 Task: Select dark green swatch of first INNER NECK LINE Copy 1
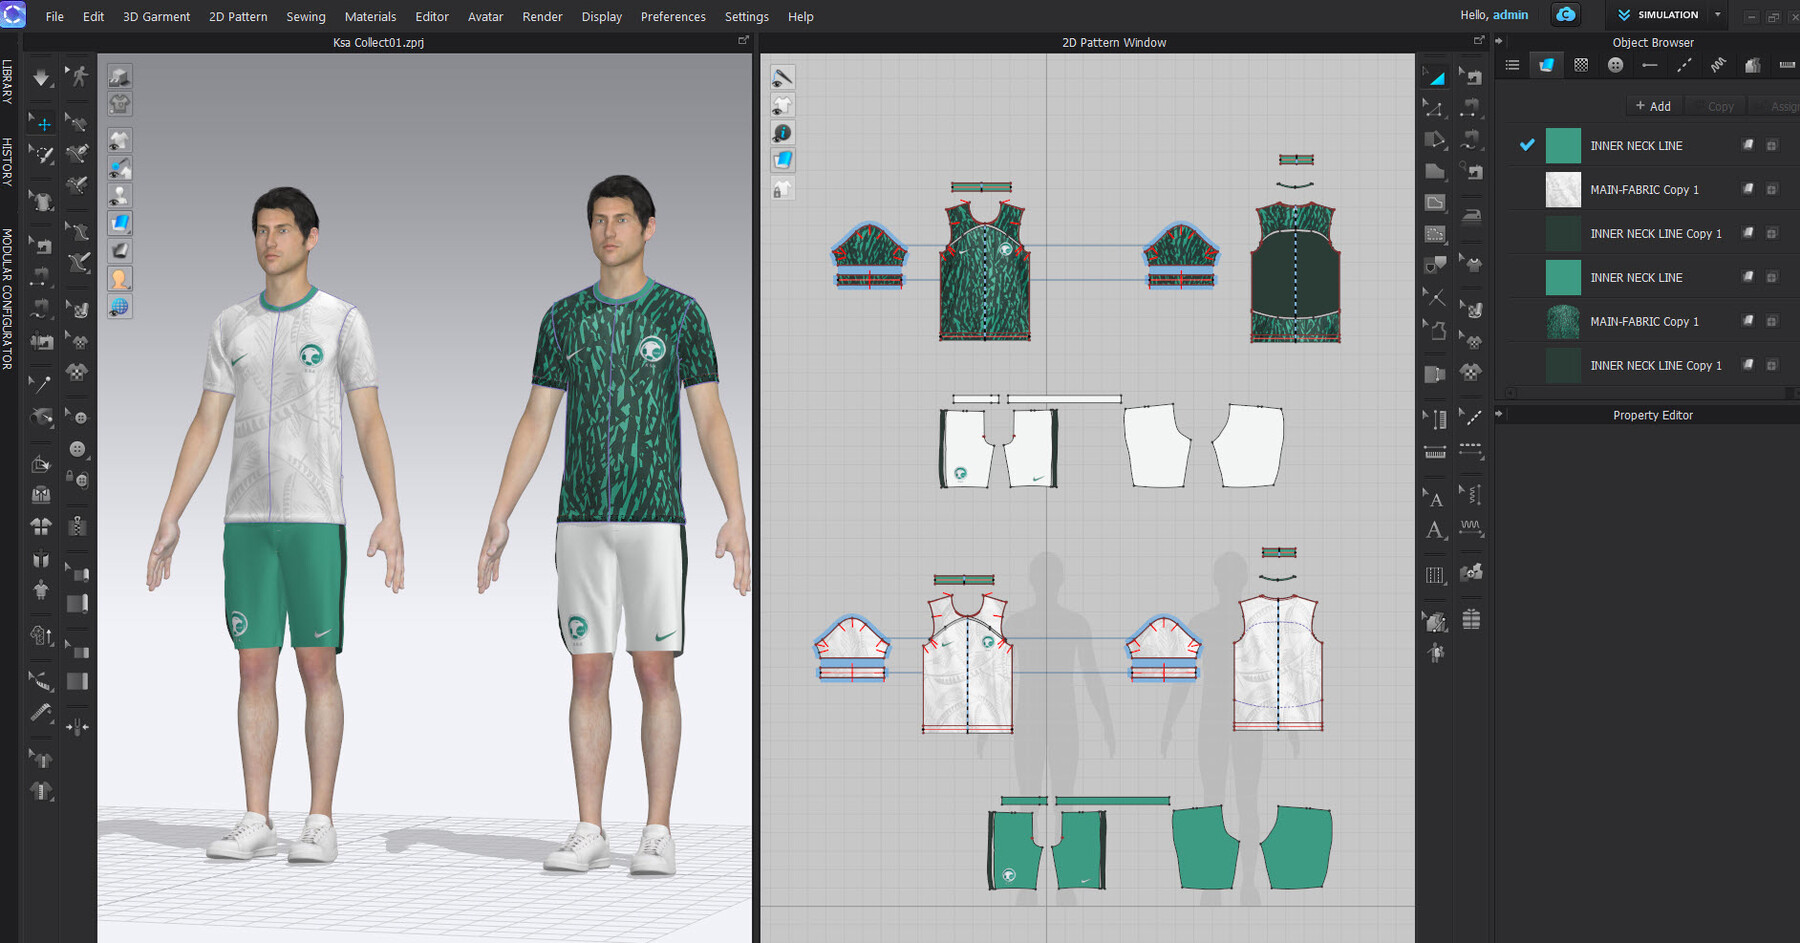point(1563,233)
